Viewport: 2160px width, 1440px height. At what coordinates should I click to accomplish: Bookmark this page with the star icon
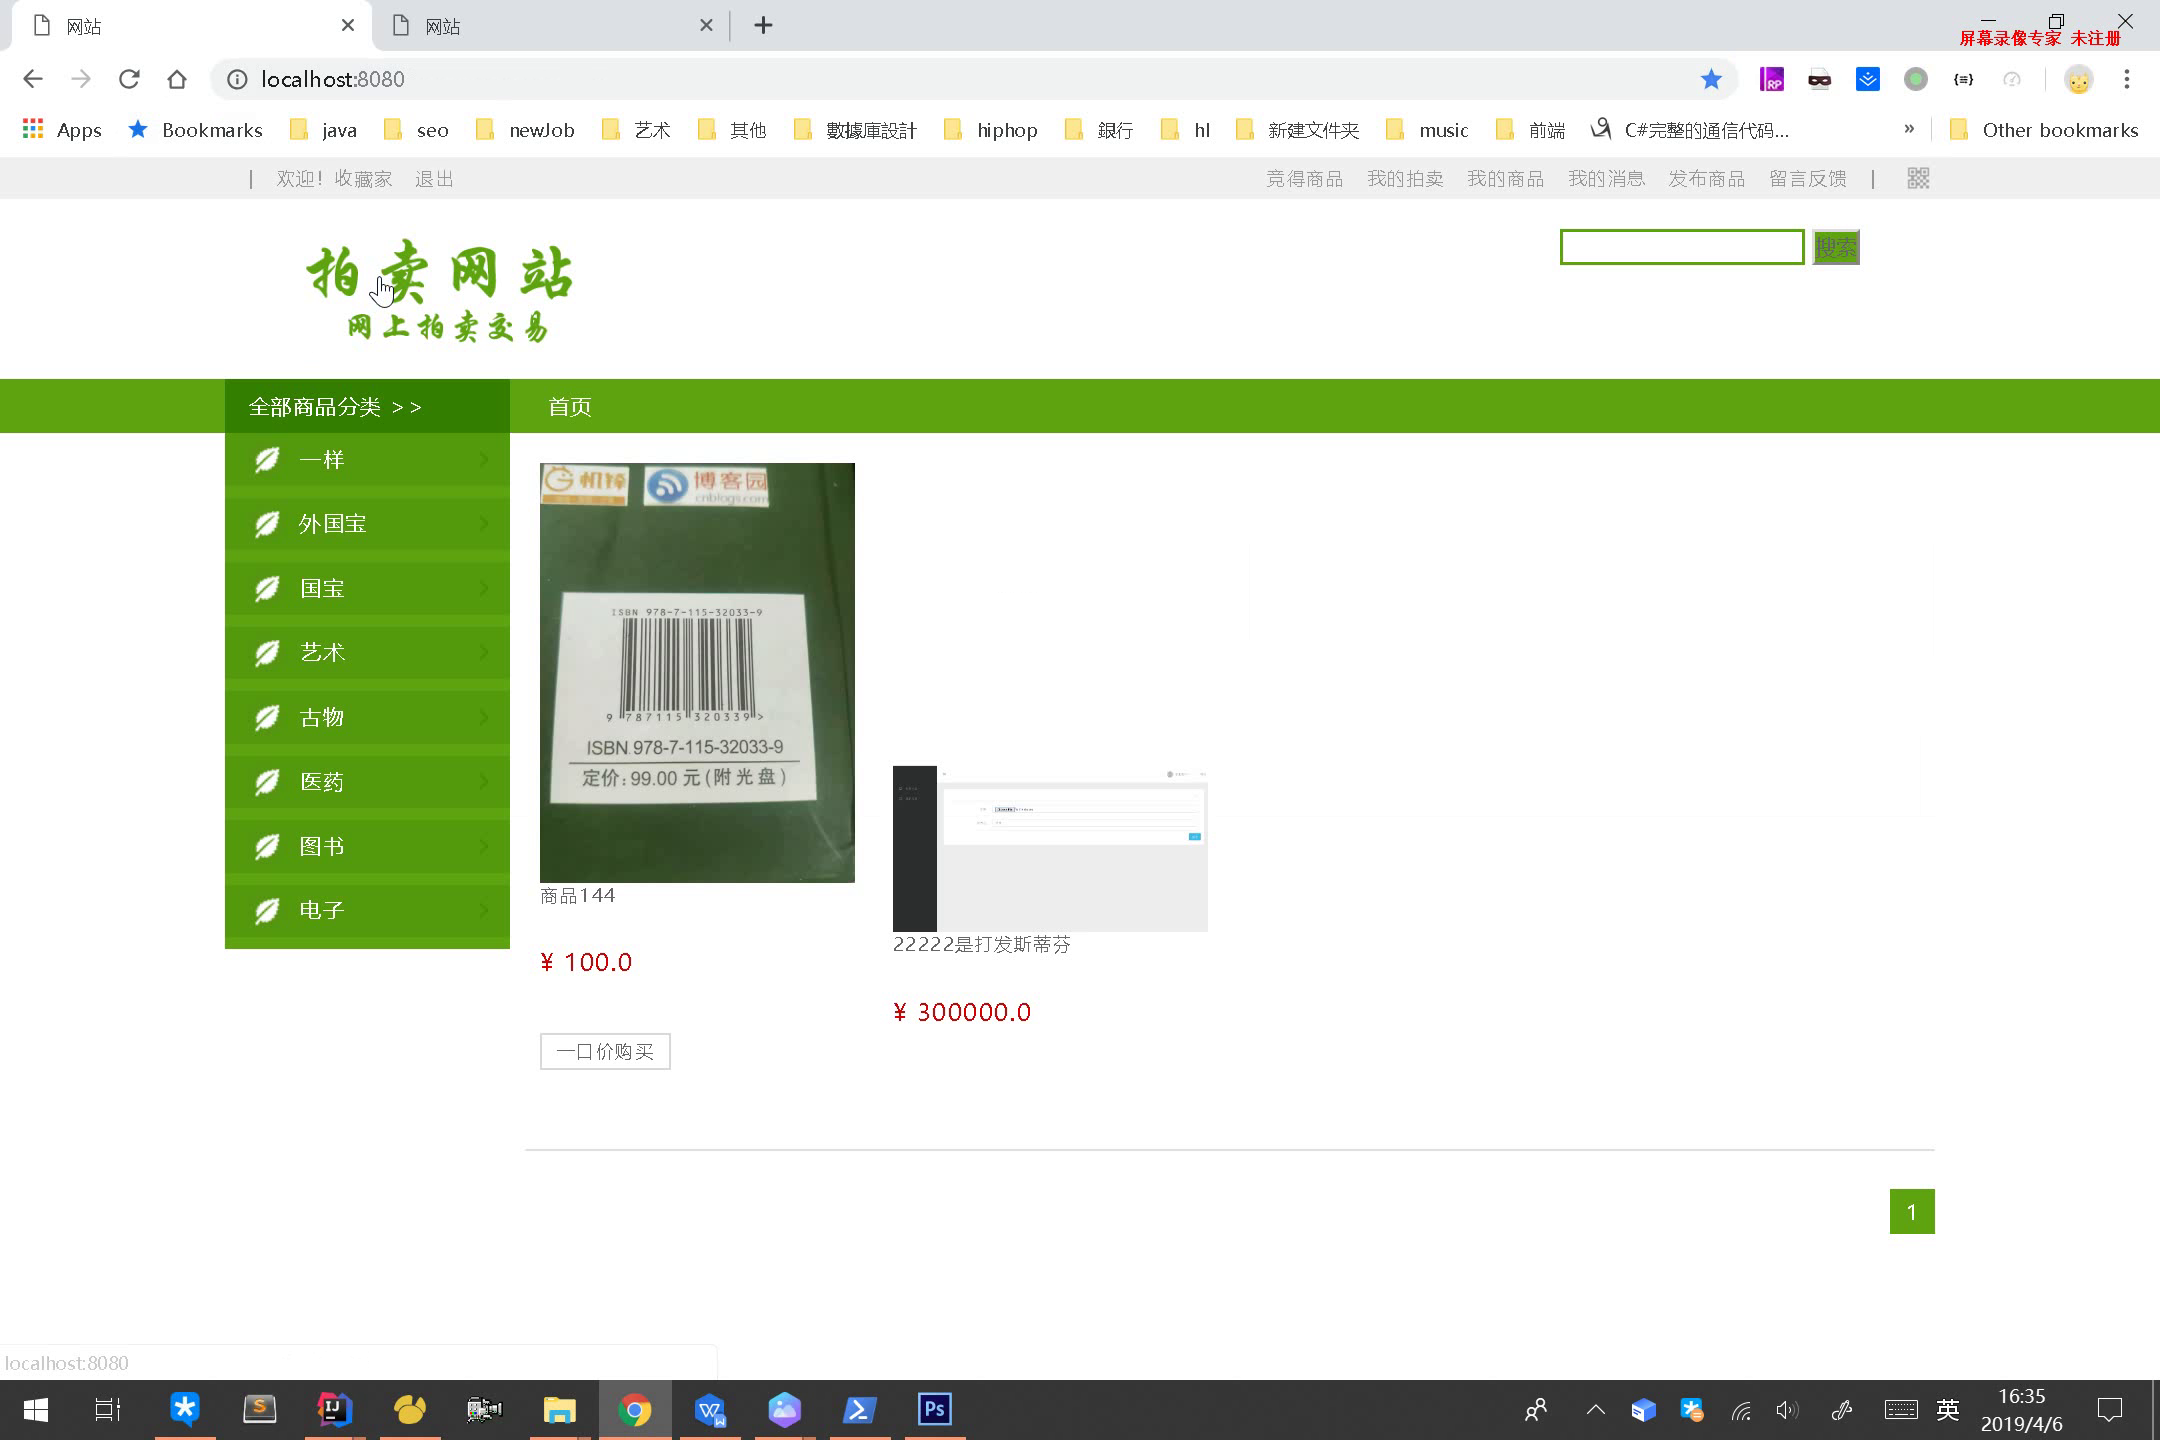tap(1711, 79)
